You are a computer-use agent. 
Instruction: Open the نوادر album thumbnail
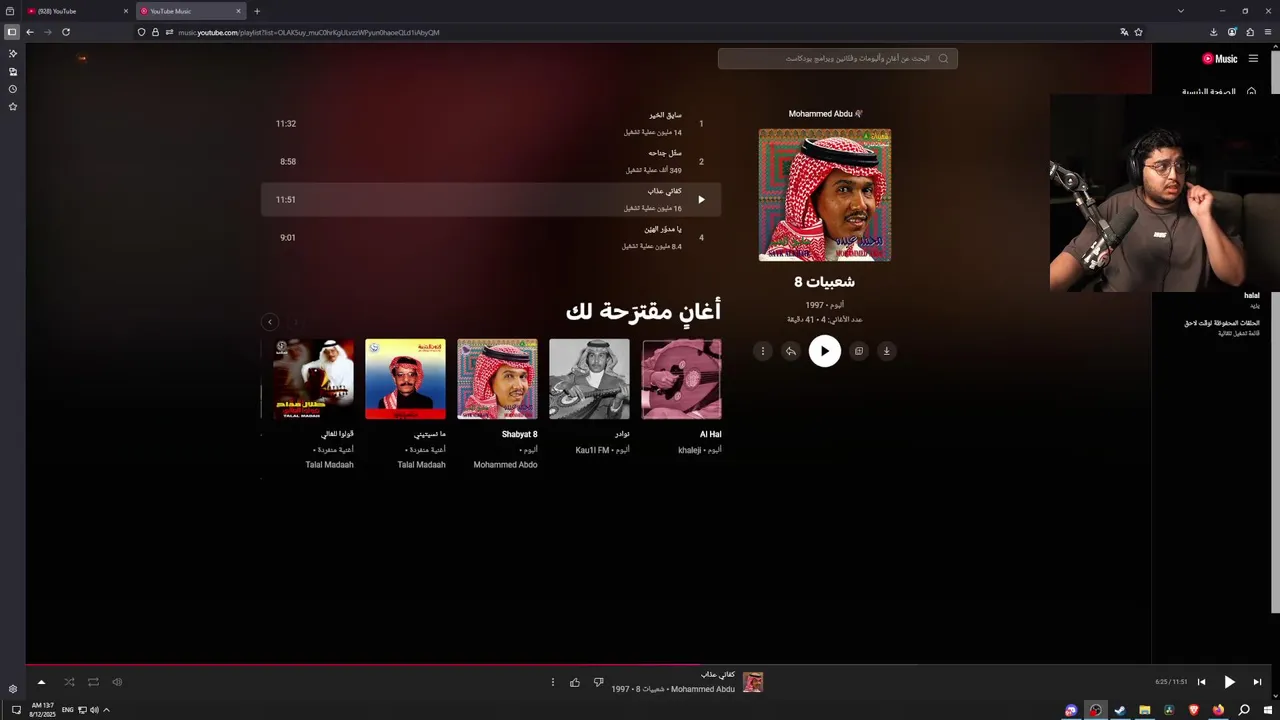pyautogui.click(x=589, y=379)
